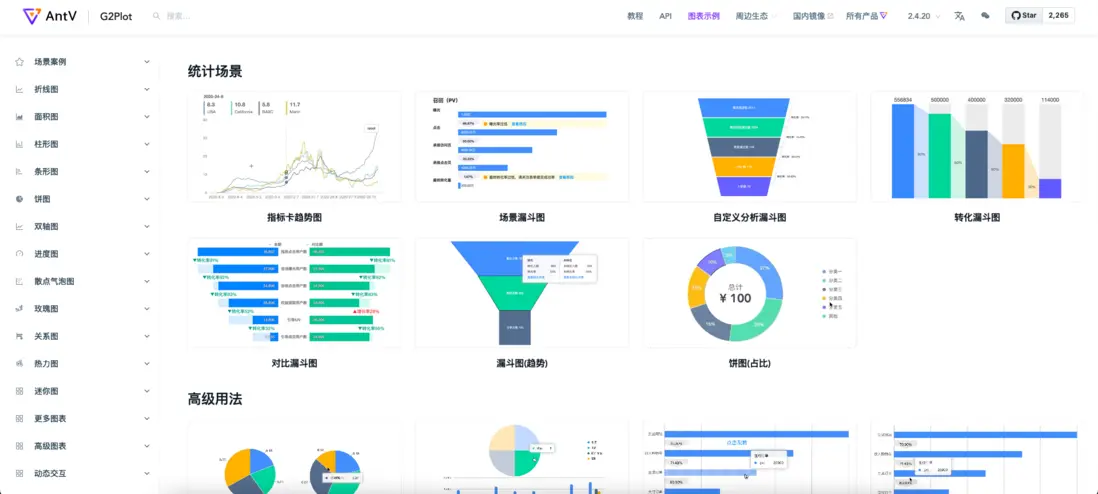This screenshot has width=1098, height=494.
Task: Select the 动态交互 sidebar label
Action: coord(50,473)
